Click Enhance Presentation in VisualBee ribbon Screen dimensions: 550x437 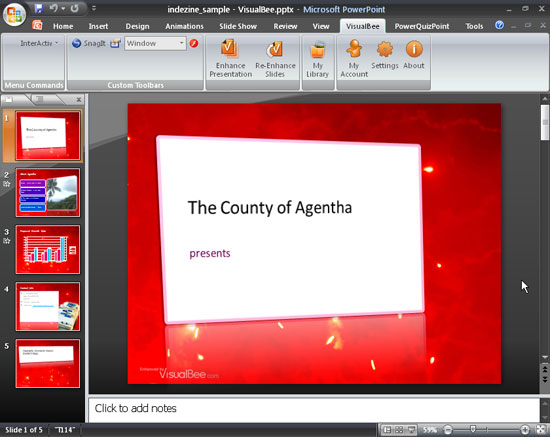coord(230,58)
